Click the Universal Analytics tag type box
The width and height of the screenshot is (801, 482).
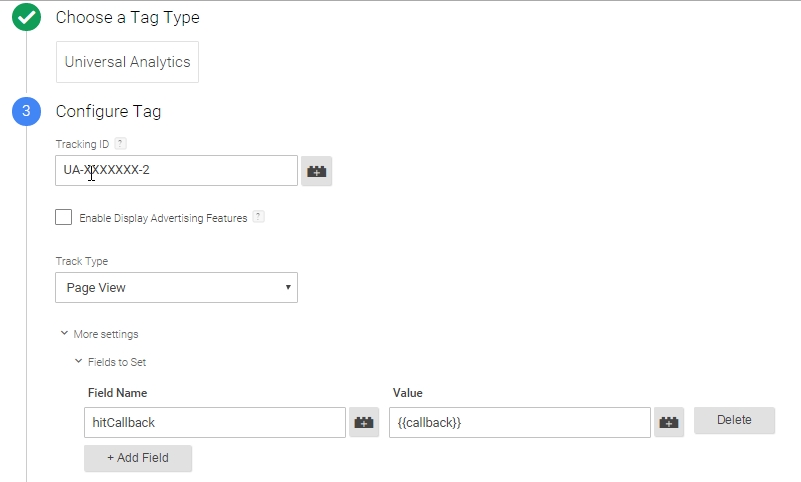127,62
